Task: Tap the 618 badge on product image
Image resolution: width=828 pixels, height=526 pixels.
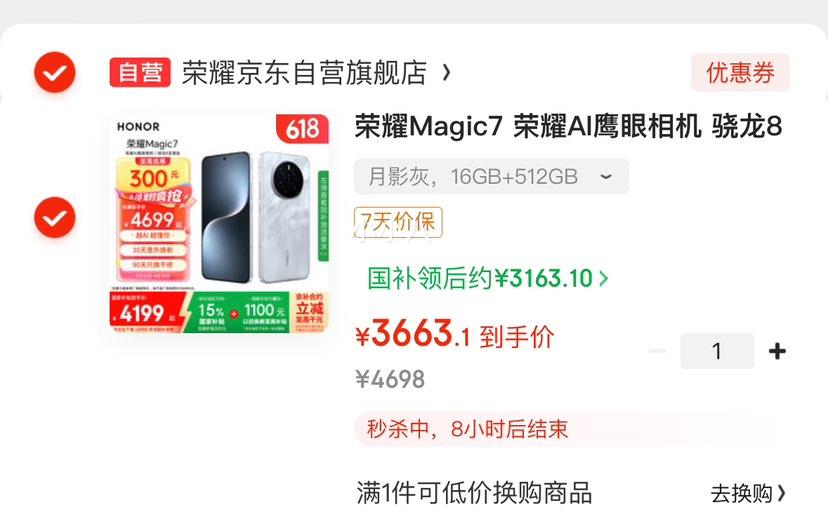Action: pyautogui.click(x=303, y=128)
